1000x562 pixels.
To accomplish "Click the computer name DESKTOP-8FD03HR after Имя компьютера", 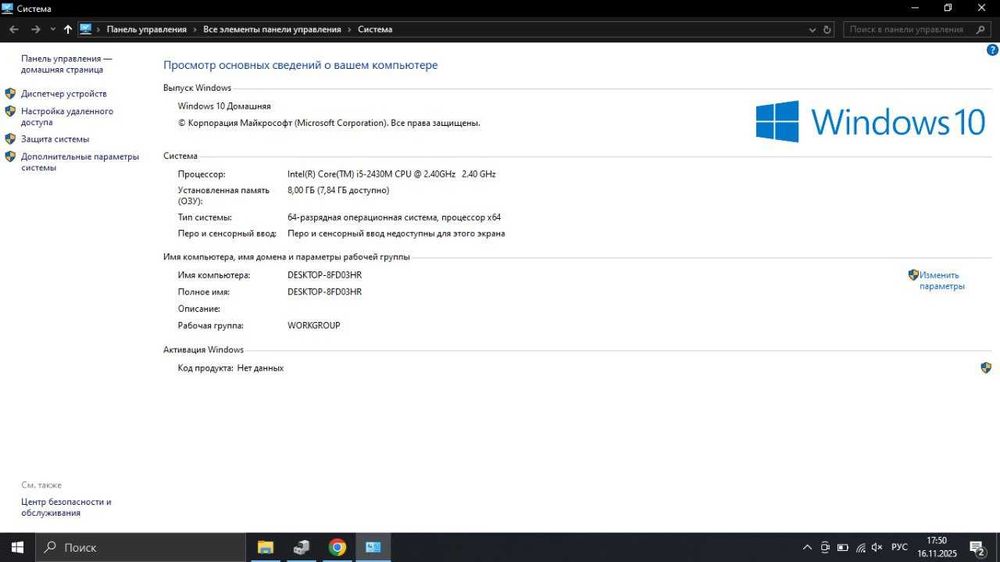I will coord(325,275).
